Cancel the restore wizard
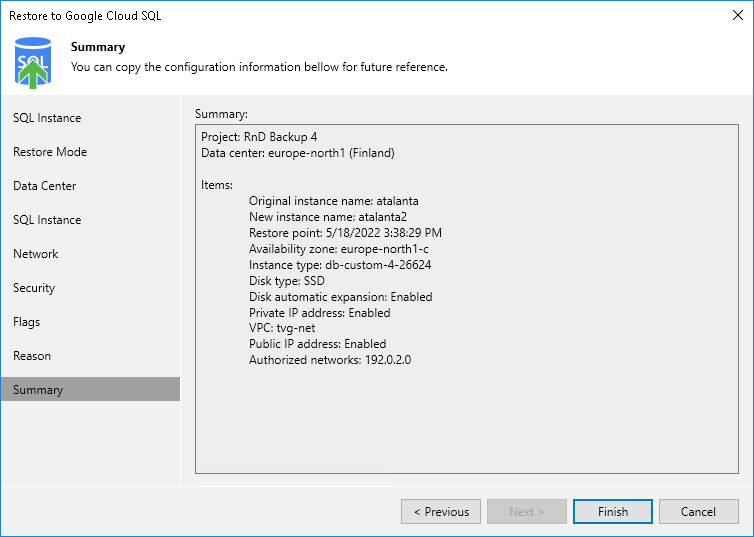This screenshot has height=537, width=754. 698,512
